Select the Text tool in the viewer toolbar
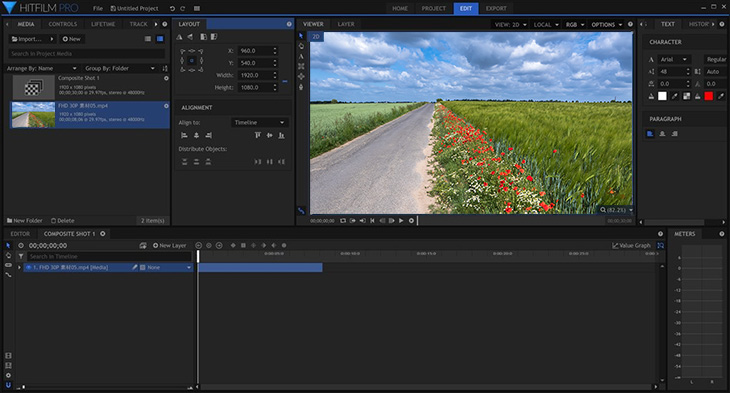This screenshot has width=730, height=393. [301, 56]
